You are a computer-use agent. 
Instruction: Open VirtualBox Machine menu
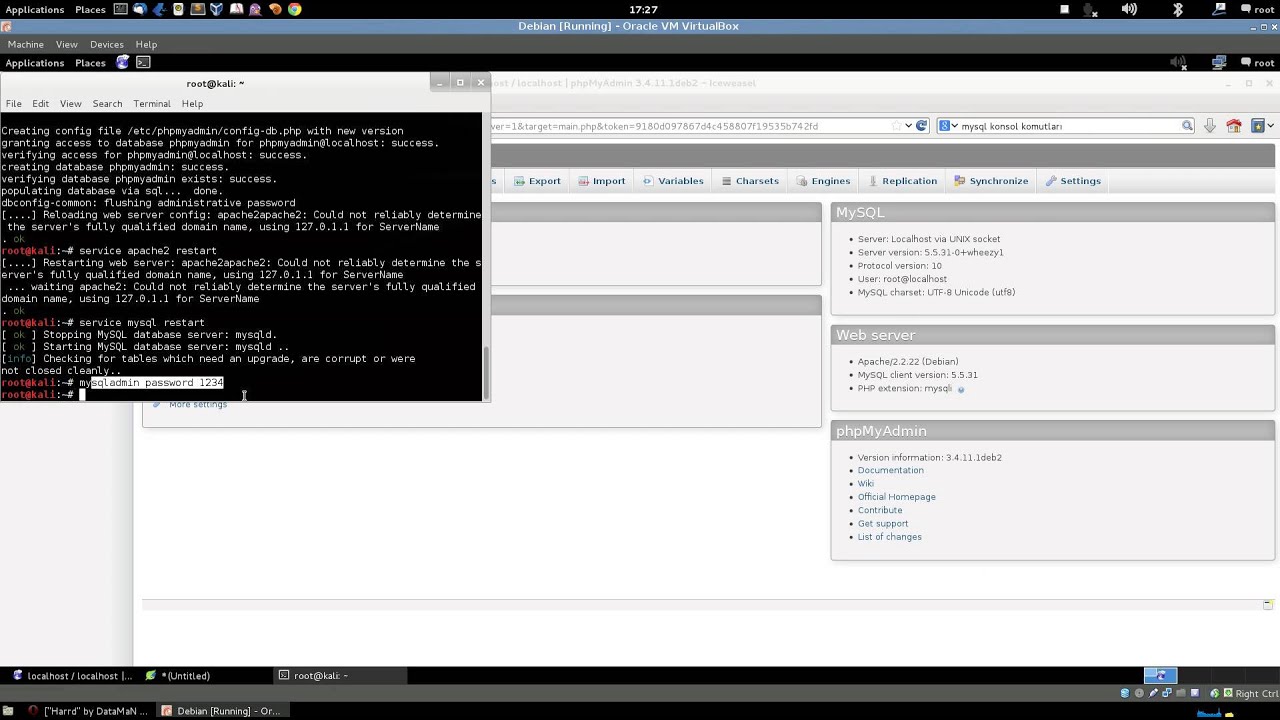point(26,44)
